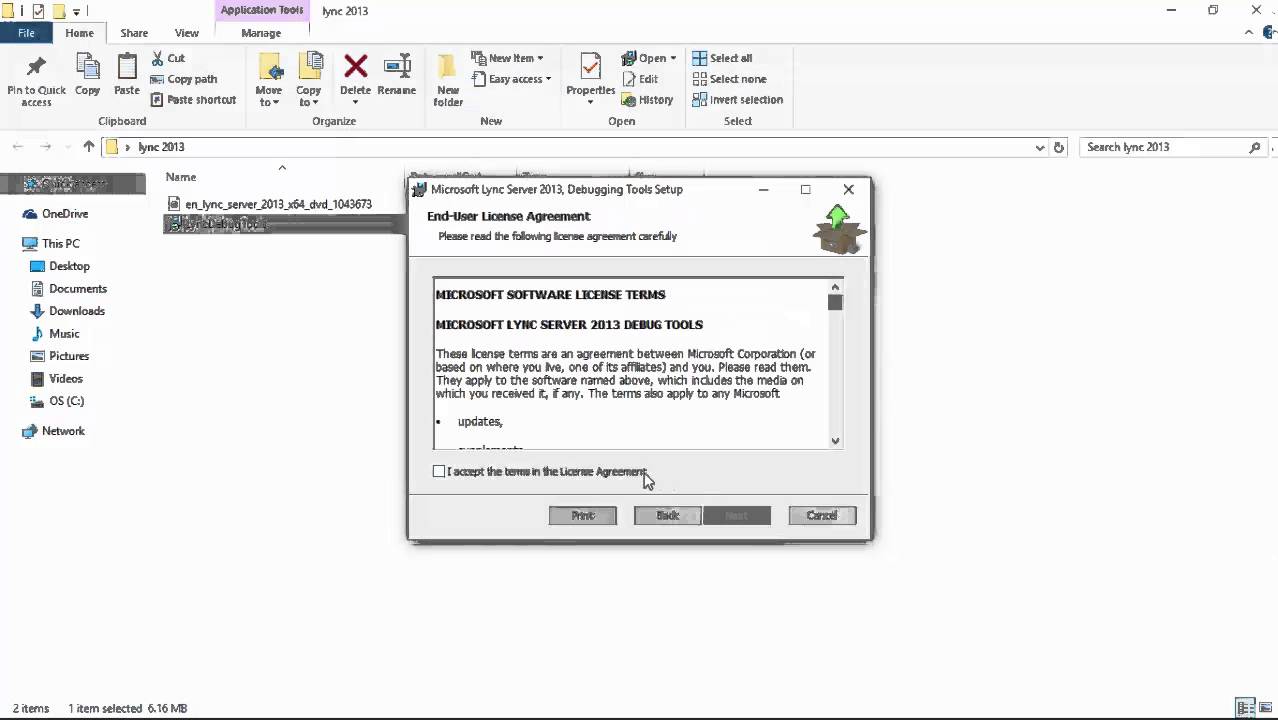Click Application Tools contextual tab
1278x720 pixels.
262,10
